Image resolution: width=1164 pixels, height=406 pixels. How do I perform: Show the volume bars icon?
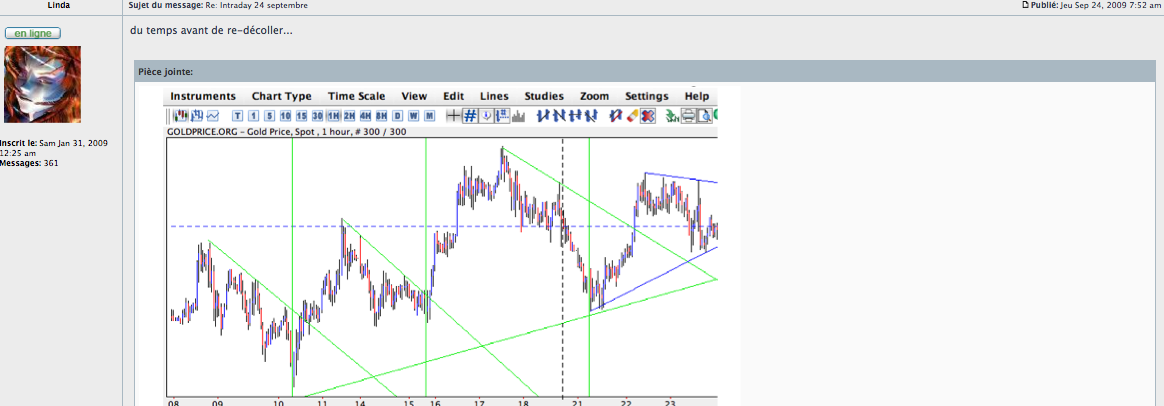(518, 116)
